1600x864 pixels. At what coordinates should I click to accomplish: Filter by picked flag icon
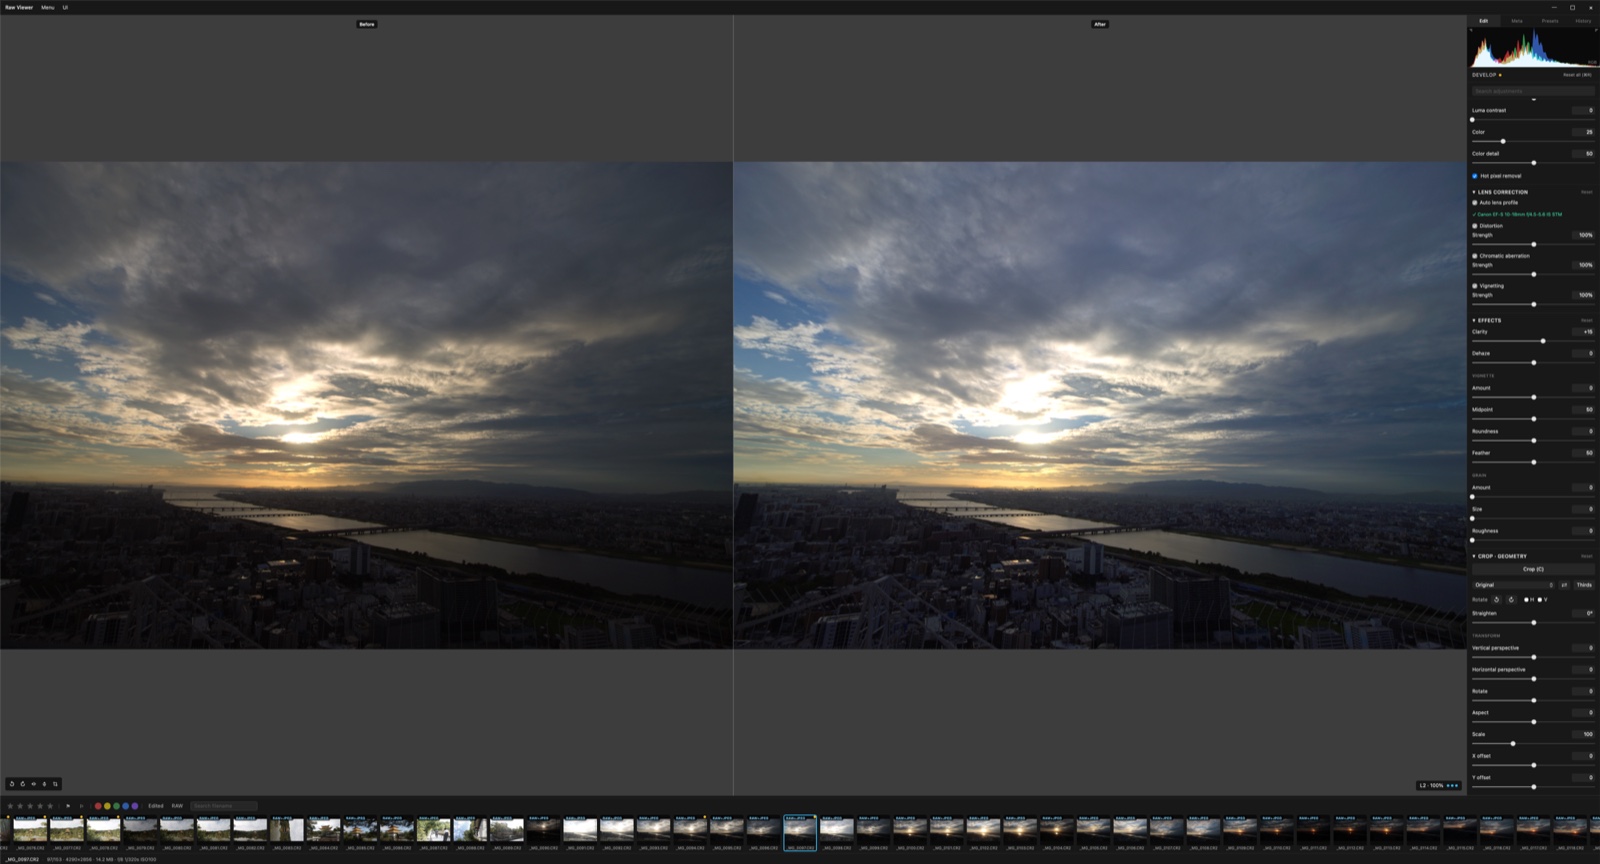coord(68,806)
